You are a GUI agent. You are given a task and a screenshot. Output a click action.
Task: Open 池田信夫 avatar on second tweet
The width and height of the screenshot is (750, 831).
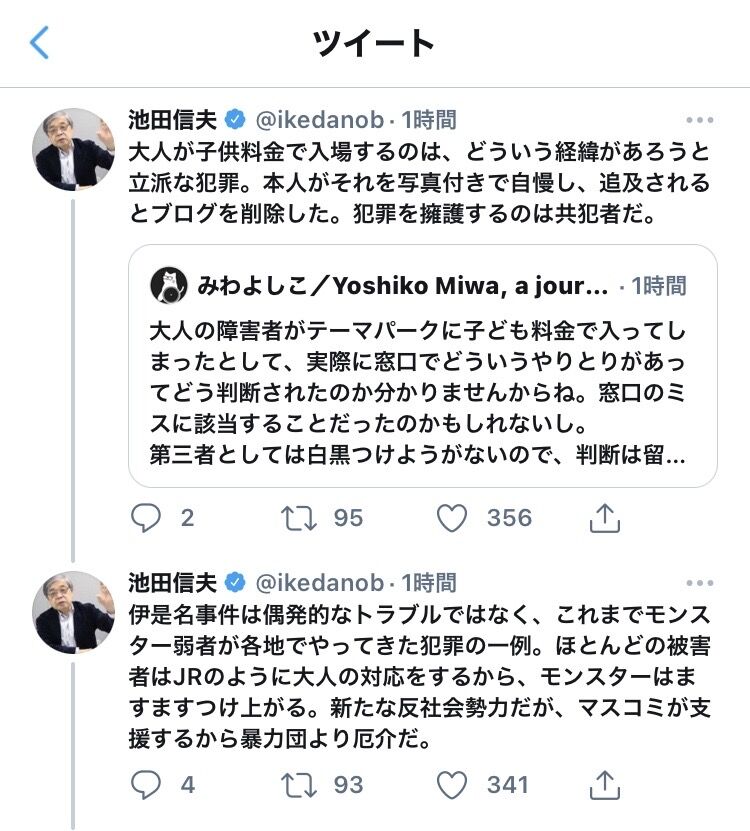pyautogui.click(x=73, y=612)
